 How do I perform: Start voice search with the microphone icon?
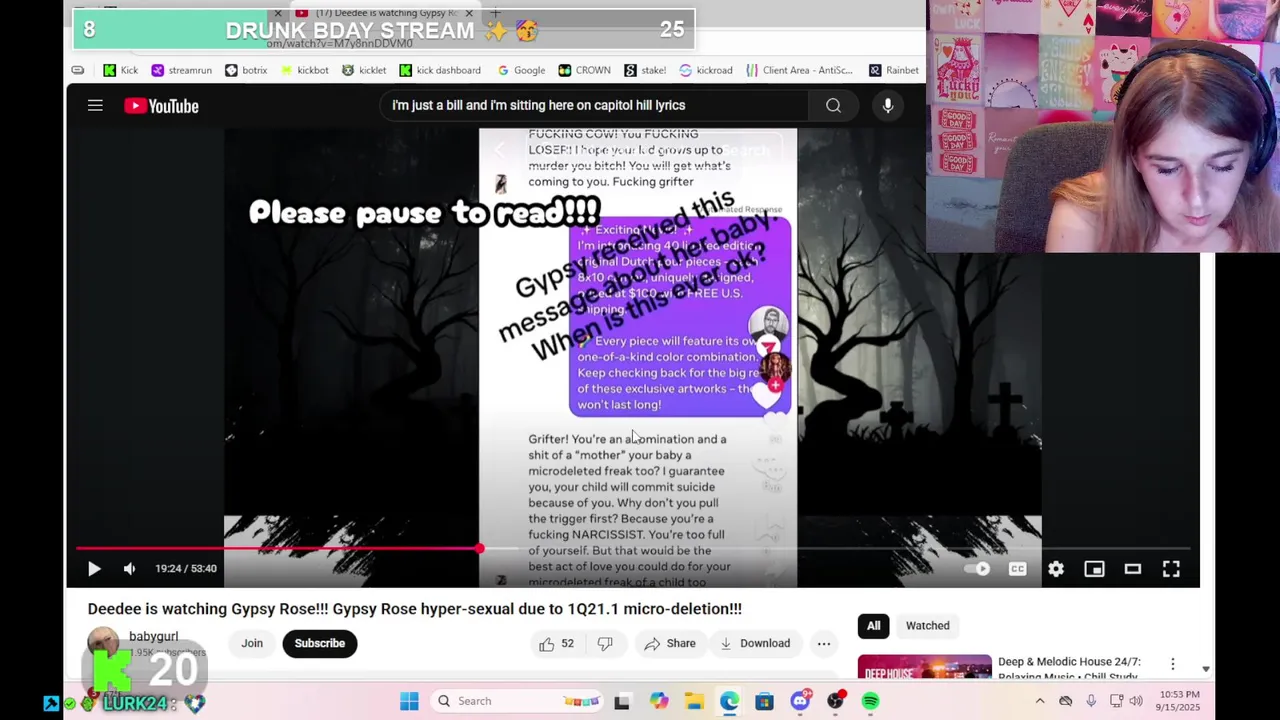tap(887, 105)
